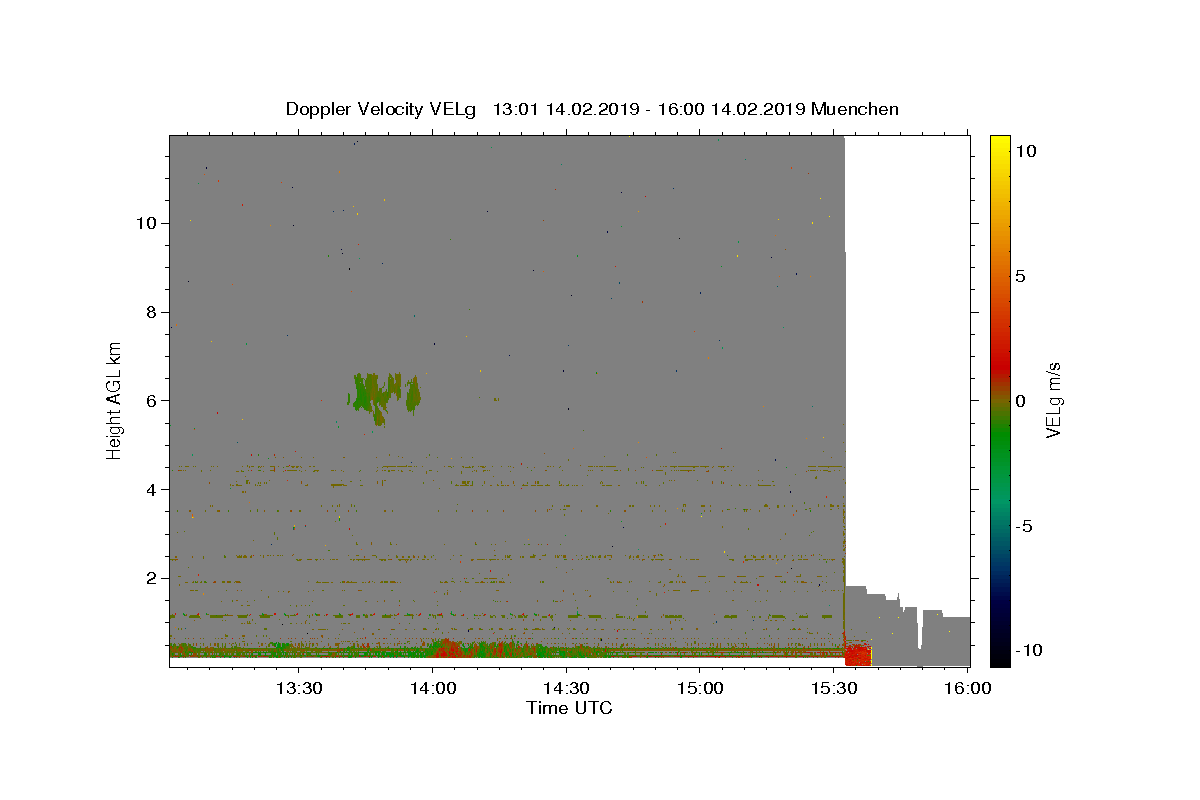Click the height tick label 8
The image size is (1200, 800).
(x=149, y=312)
